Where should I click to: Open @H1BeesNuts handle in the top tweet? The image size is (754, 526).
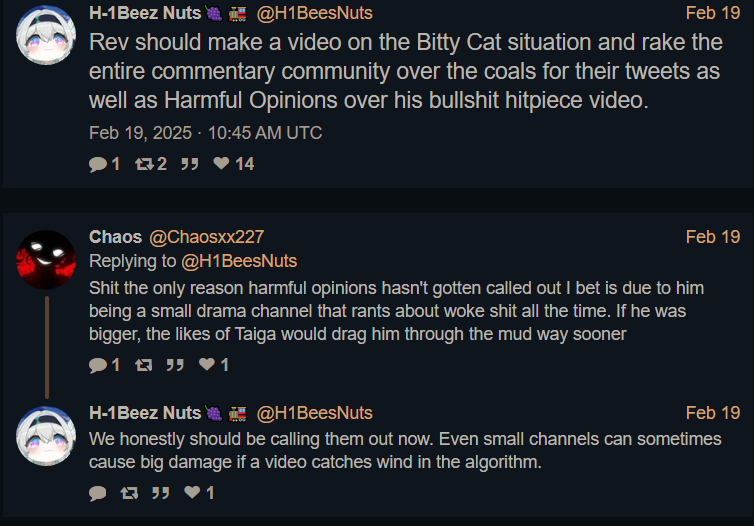coord(314,13)
